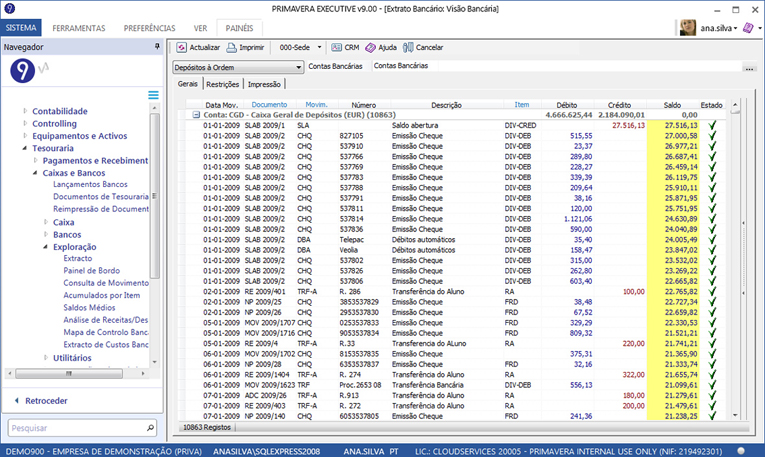Click the pin icon in Navegador header
765x457 pixels.
pyautogui.click(x=157, y=46)
